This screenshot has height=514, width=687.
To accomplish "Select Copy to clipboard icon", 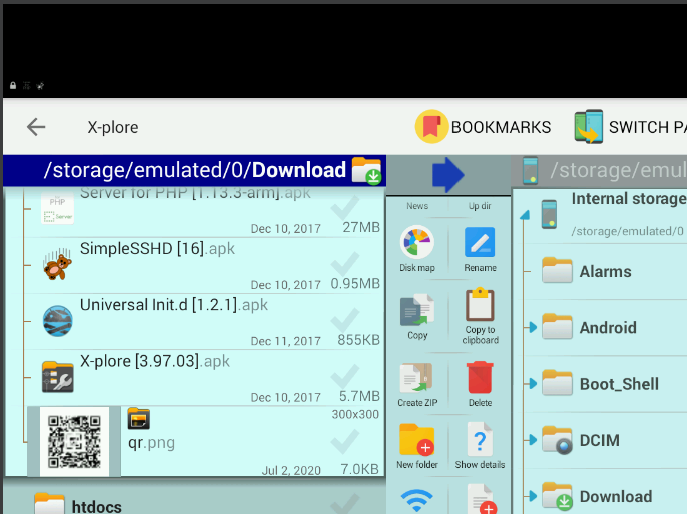I will [480, 307].
